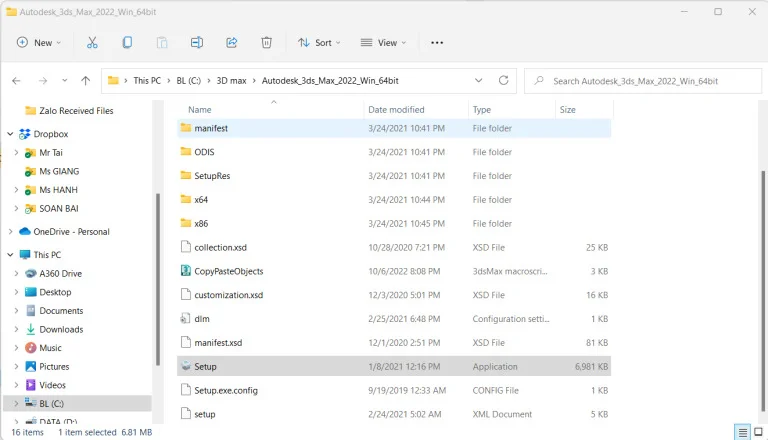The width and height of the screenshot is (768, 440).
Task: Expand the BL (C:) drive node
Action: 16,403
